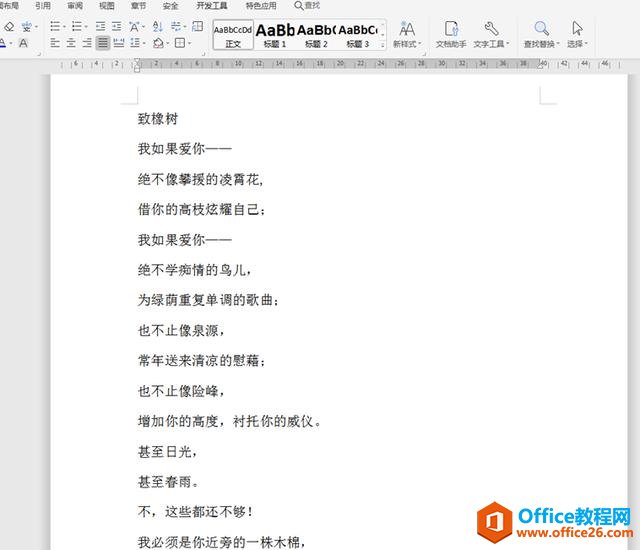Toggle align left
640x550 pixels.
(55, 43)
